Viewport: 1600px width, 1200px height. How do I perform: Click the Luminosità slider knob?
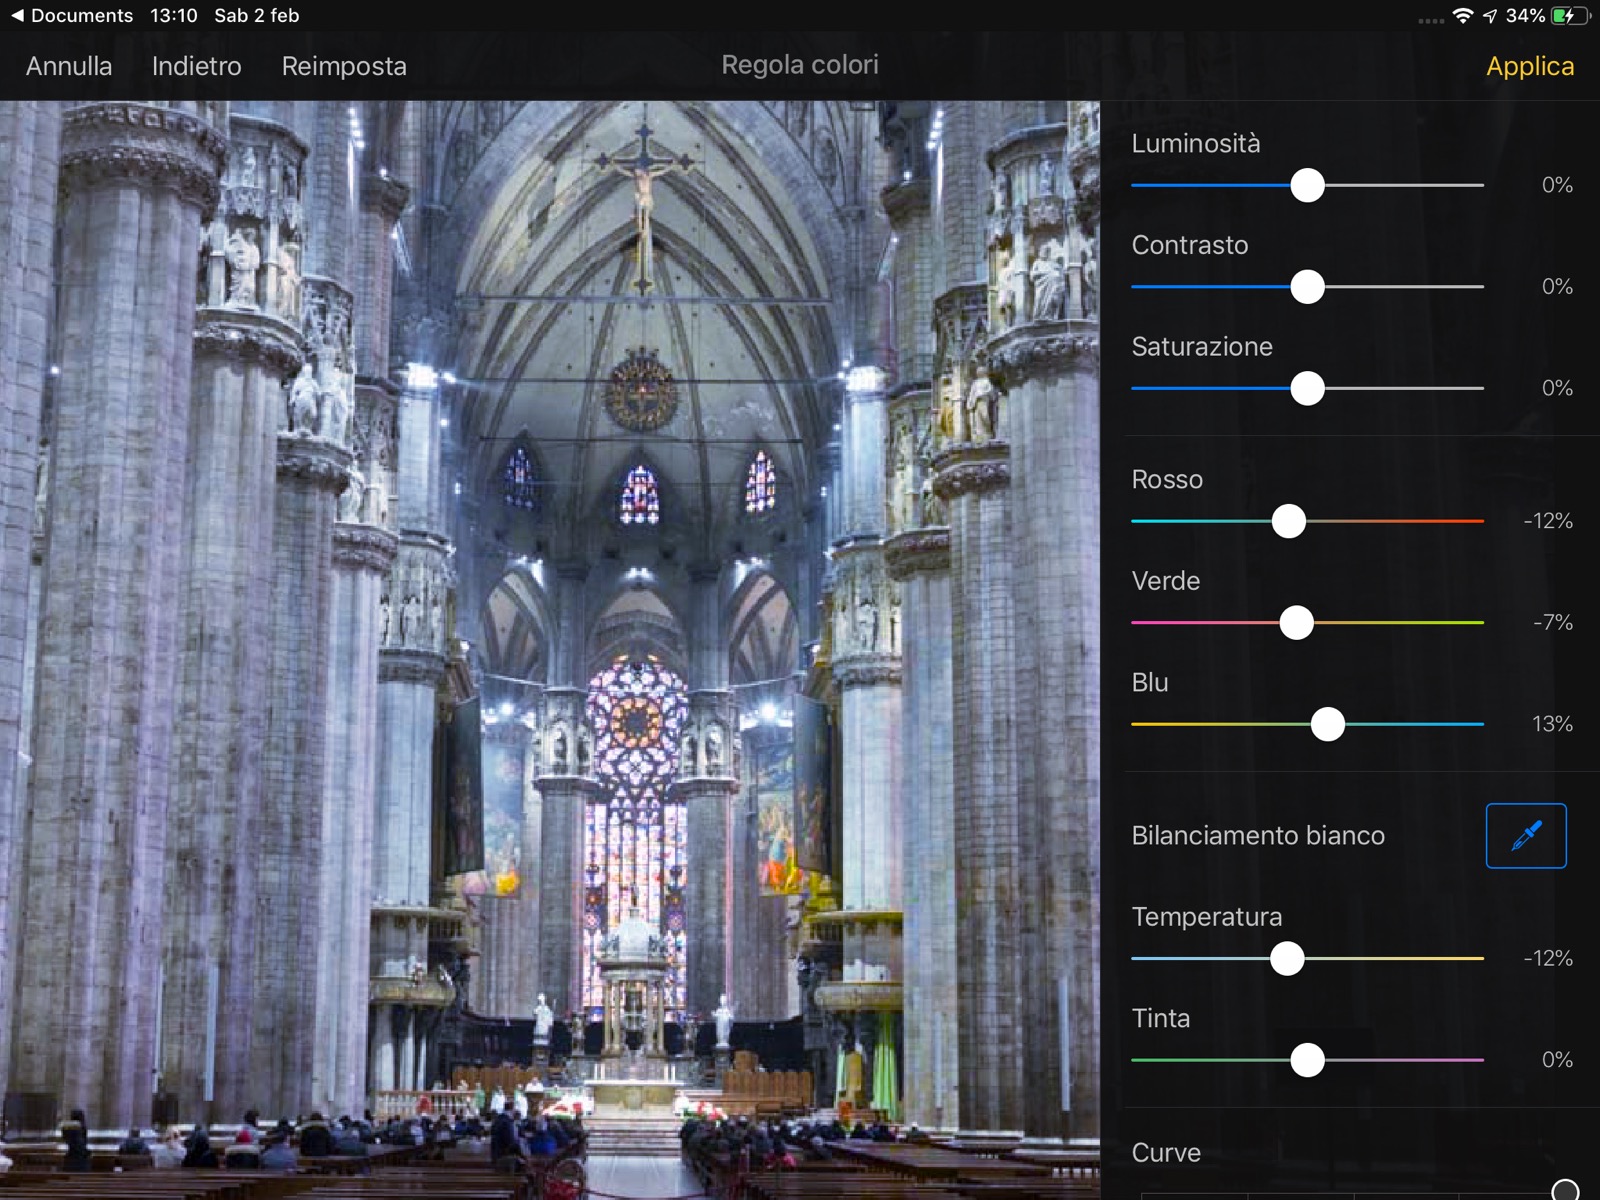[x=1306, y=185]
